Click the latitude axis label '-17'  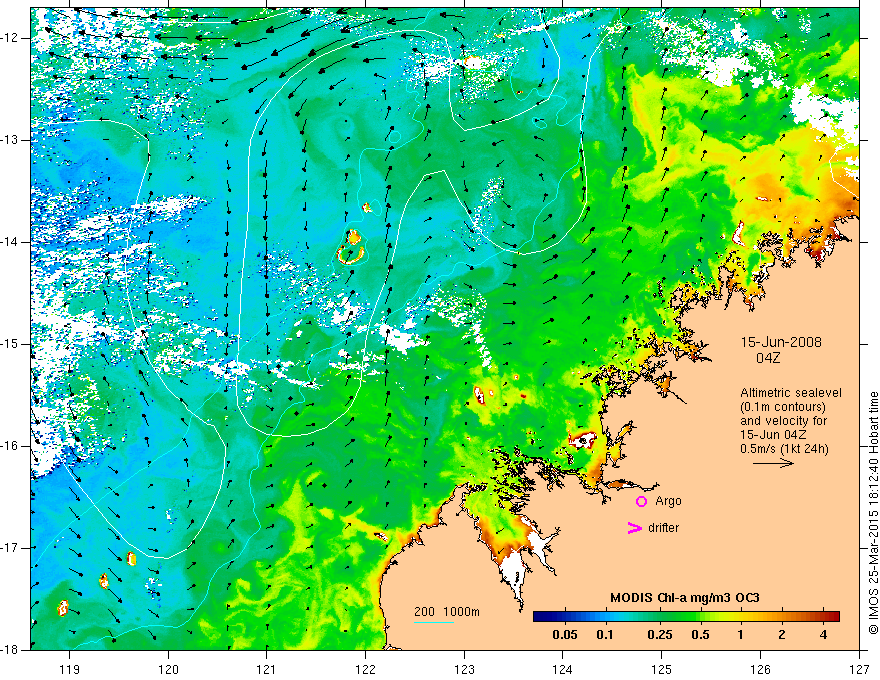pyautogui.click(x=11, y=548)
